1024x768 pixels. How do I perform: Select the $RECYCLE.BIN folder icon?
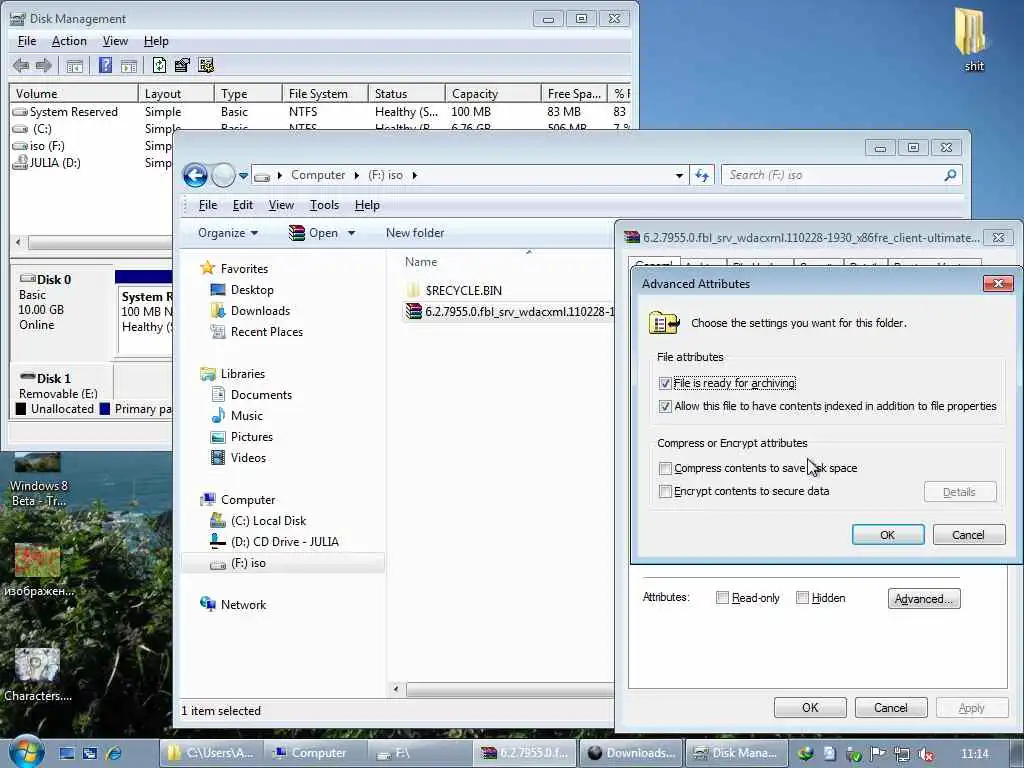(x=413, y=290)
